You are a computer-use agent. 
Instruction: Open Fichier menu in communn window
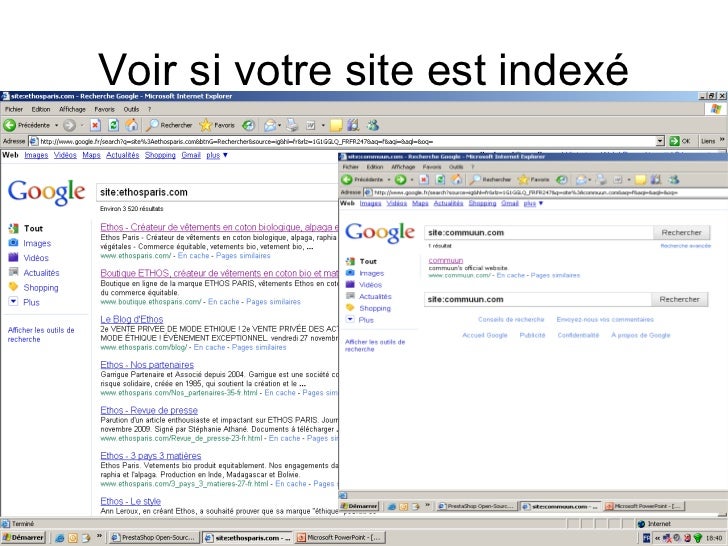tap(351, 167)
